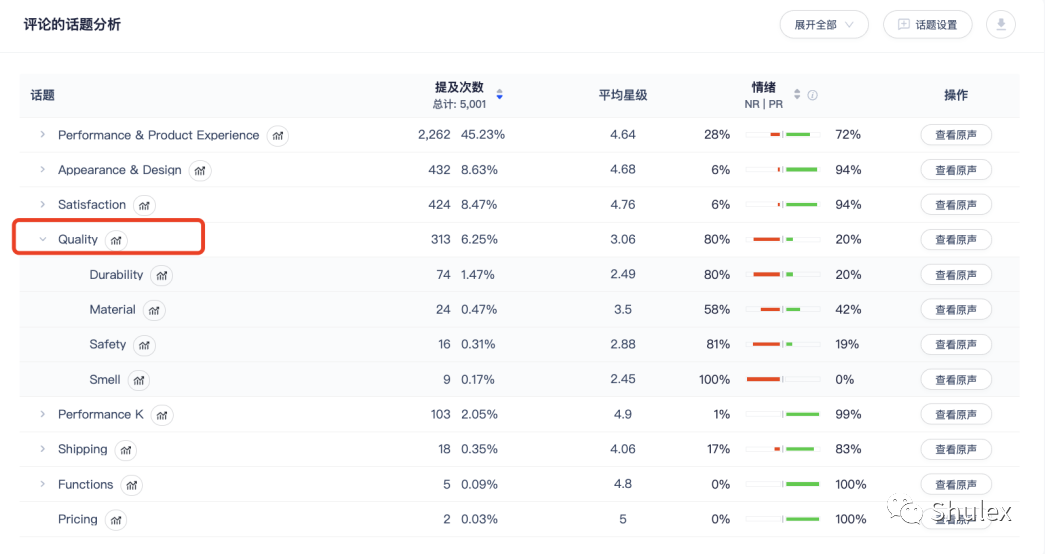Click 查看原声 for Material
1045x554 pixels.
click(x=956, y=309)
